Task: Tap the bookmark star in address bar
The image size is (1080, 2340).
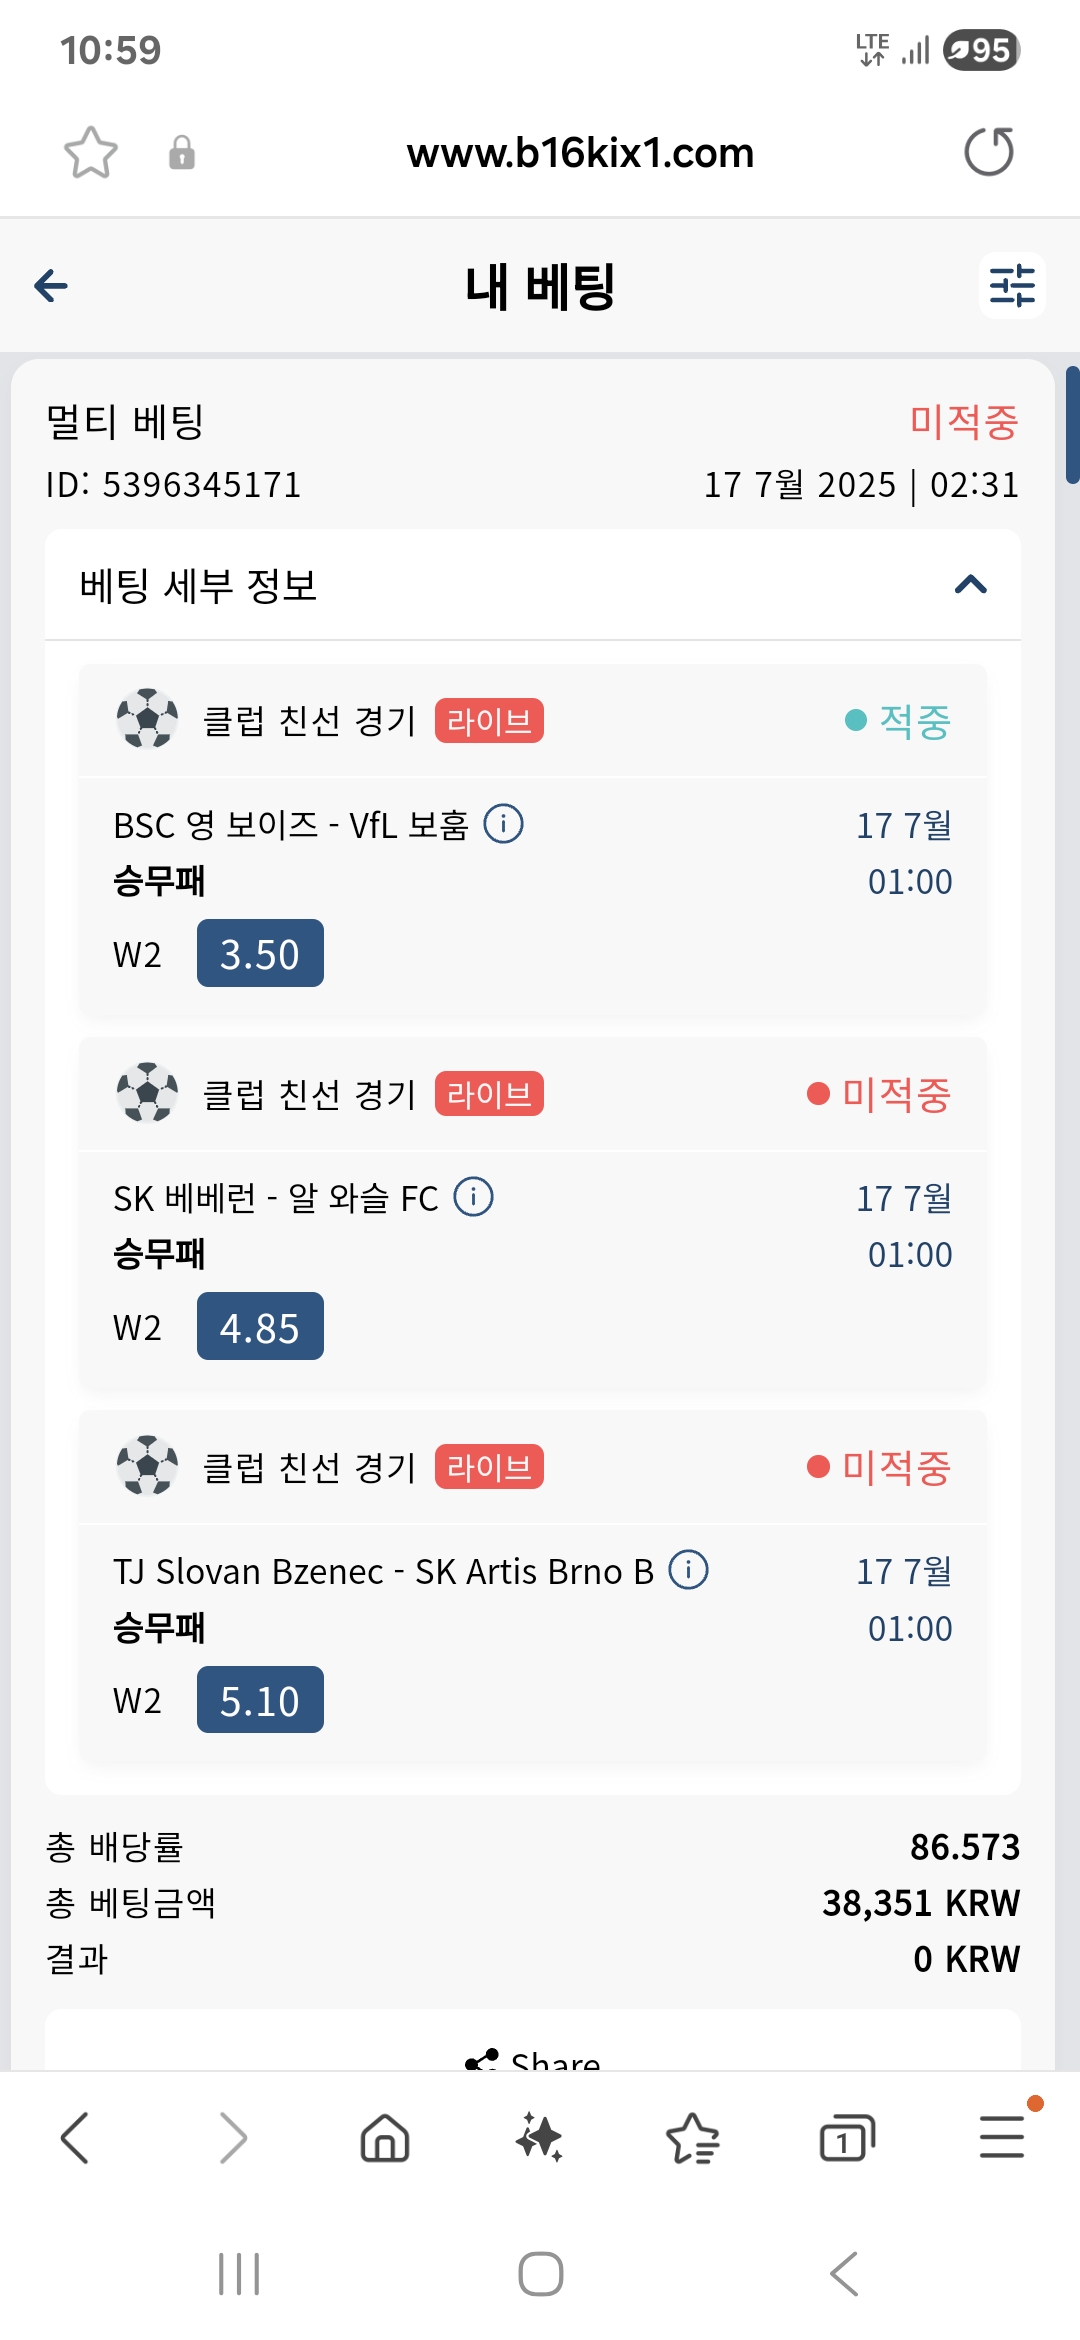Action: 91,153
